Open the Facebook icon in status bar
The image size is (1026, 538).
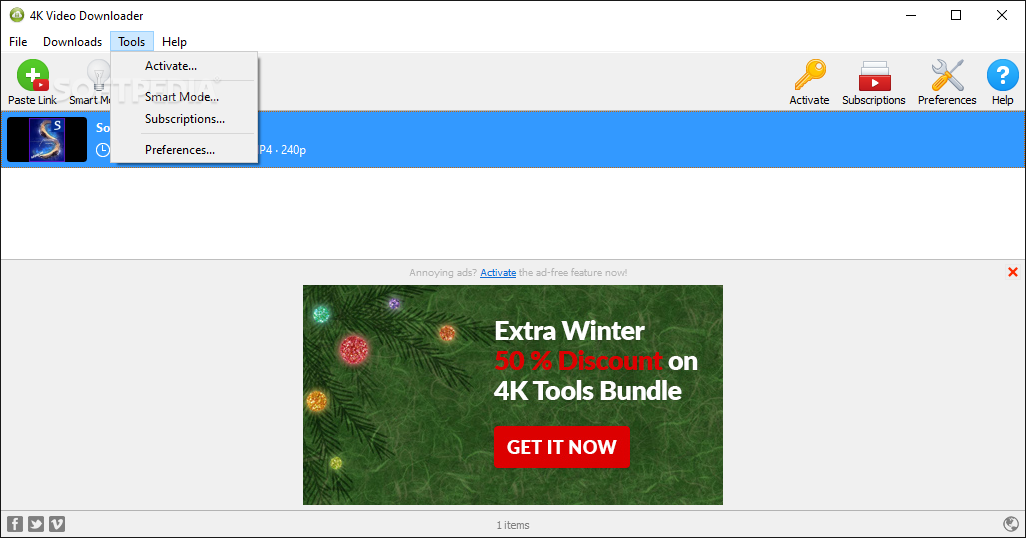click(x=15, y=524)
